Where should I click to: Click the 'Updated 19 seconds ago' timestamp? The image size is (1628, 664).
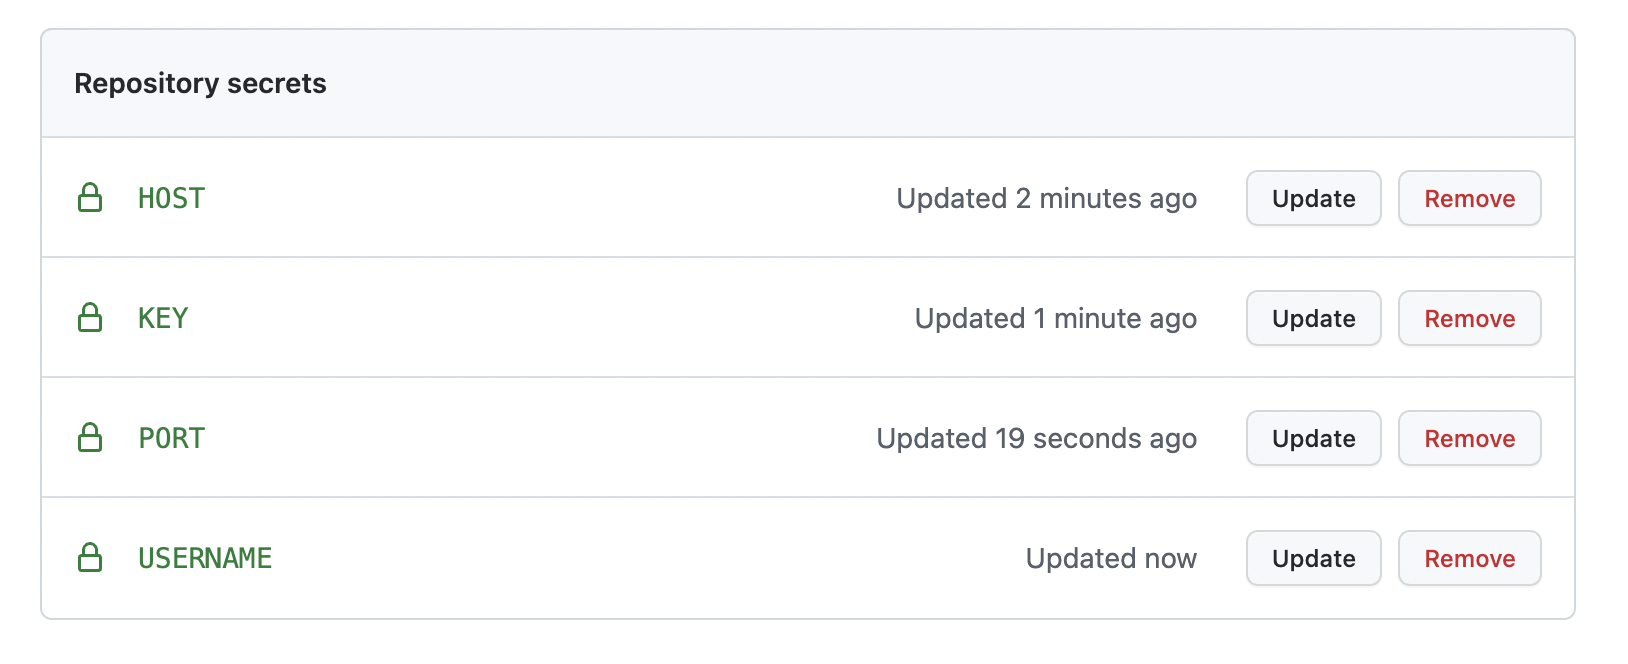1036,438
